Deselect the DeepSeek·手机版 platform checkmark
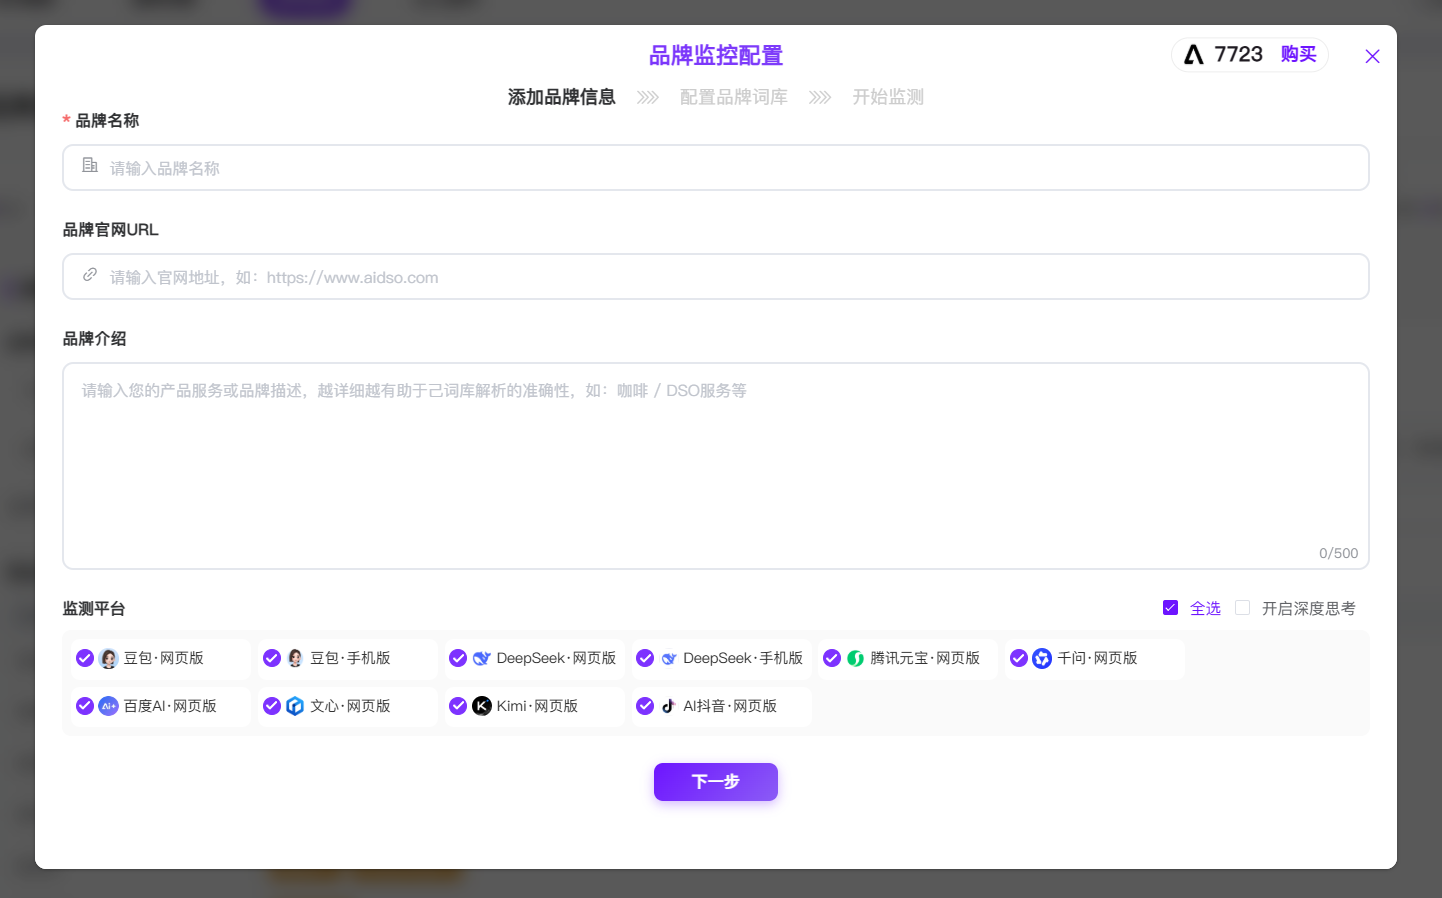 tap(645, 658)
